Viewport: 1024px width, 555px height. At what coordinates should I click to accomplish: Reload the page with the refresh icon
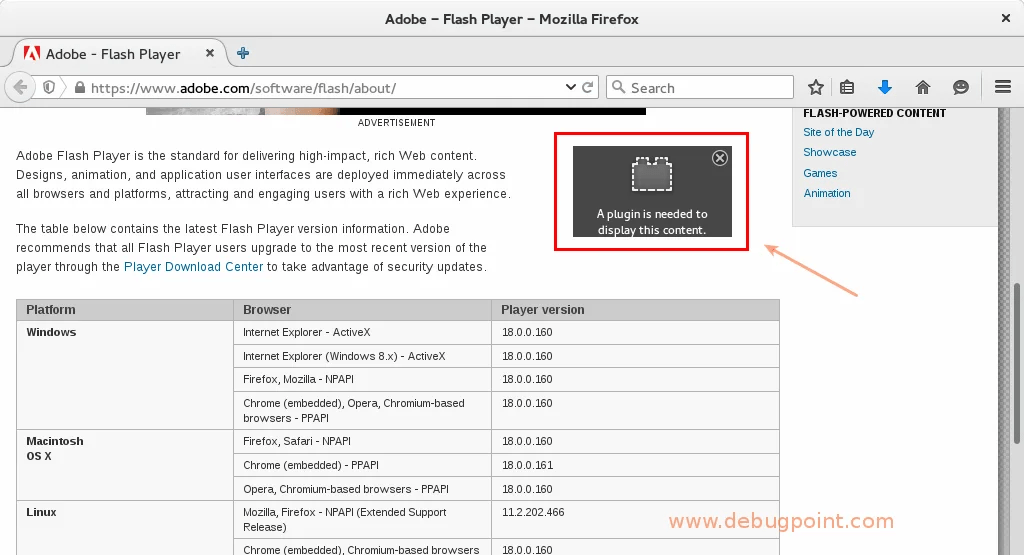(x=588, y=87)
